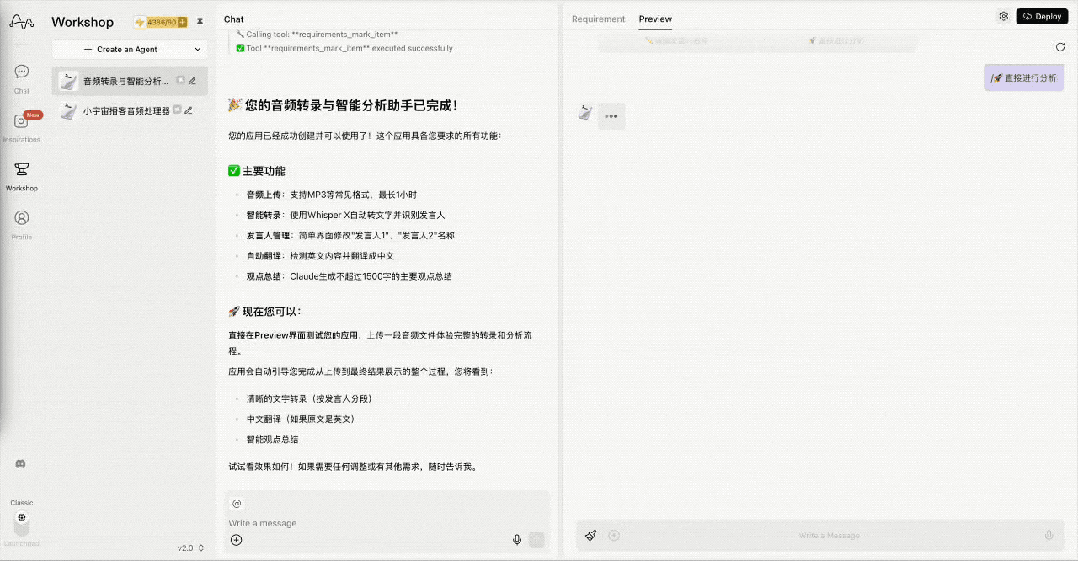Open the Inspirations section marked New
This screenshot has height=561, width=1078.
(x=21, y=126)
